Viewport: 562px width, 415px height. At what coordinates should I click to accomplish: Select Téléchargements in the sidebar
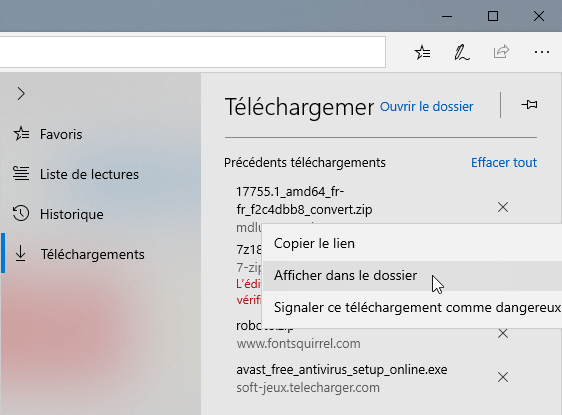click(92, 254)
